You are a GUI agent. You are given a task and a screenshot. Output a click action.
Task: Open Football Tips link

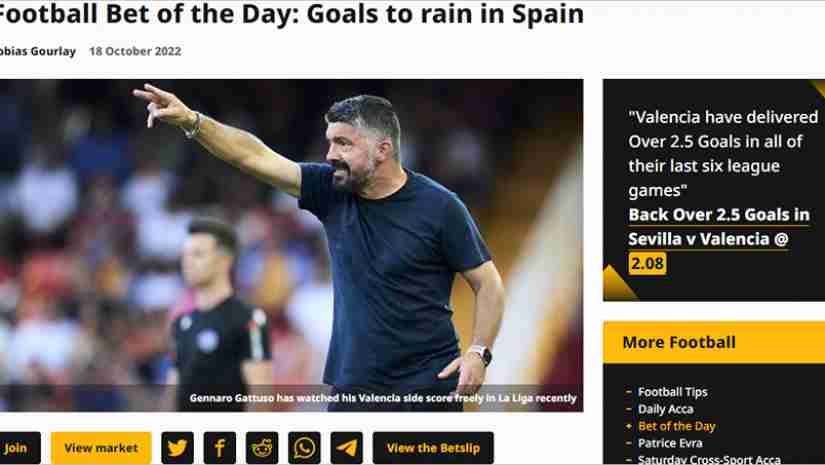click(x=672, y=392)
